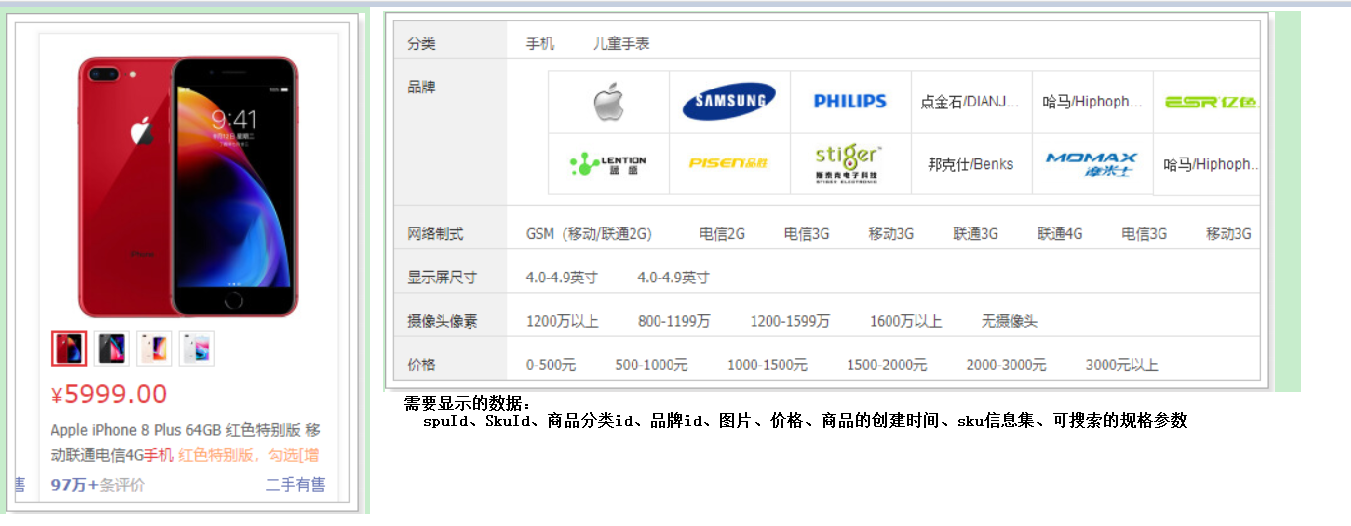
Task: Click the 品牌 row label
Action: tap(421, 87)
